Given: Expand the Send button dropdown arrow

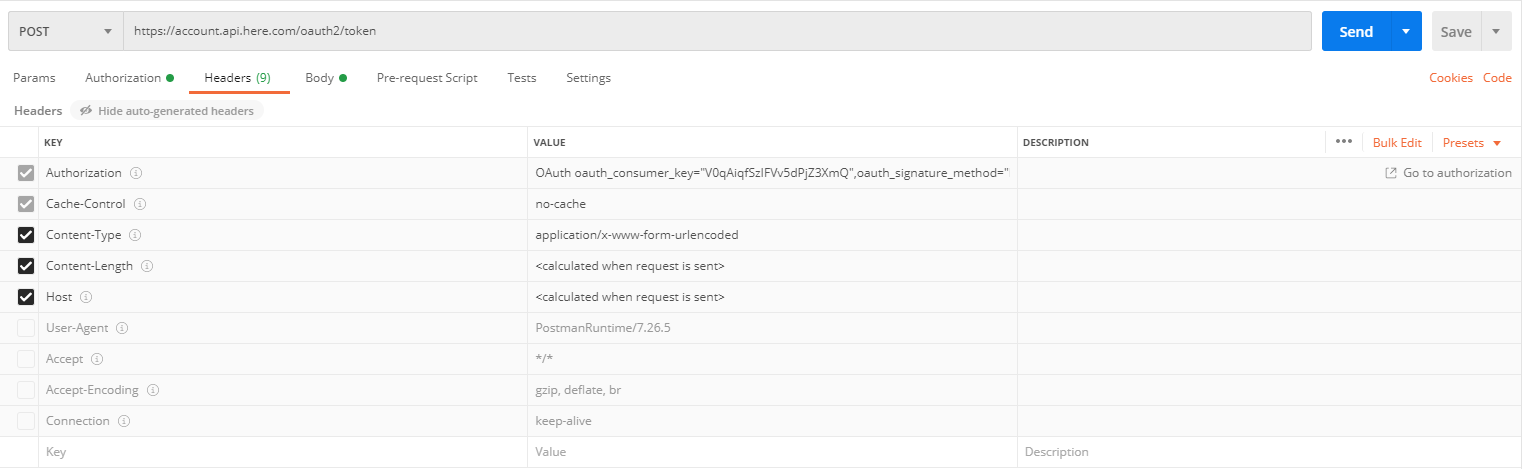Looking at the screenshot, I should coord(1406,32).
